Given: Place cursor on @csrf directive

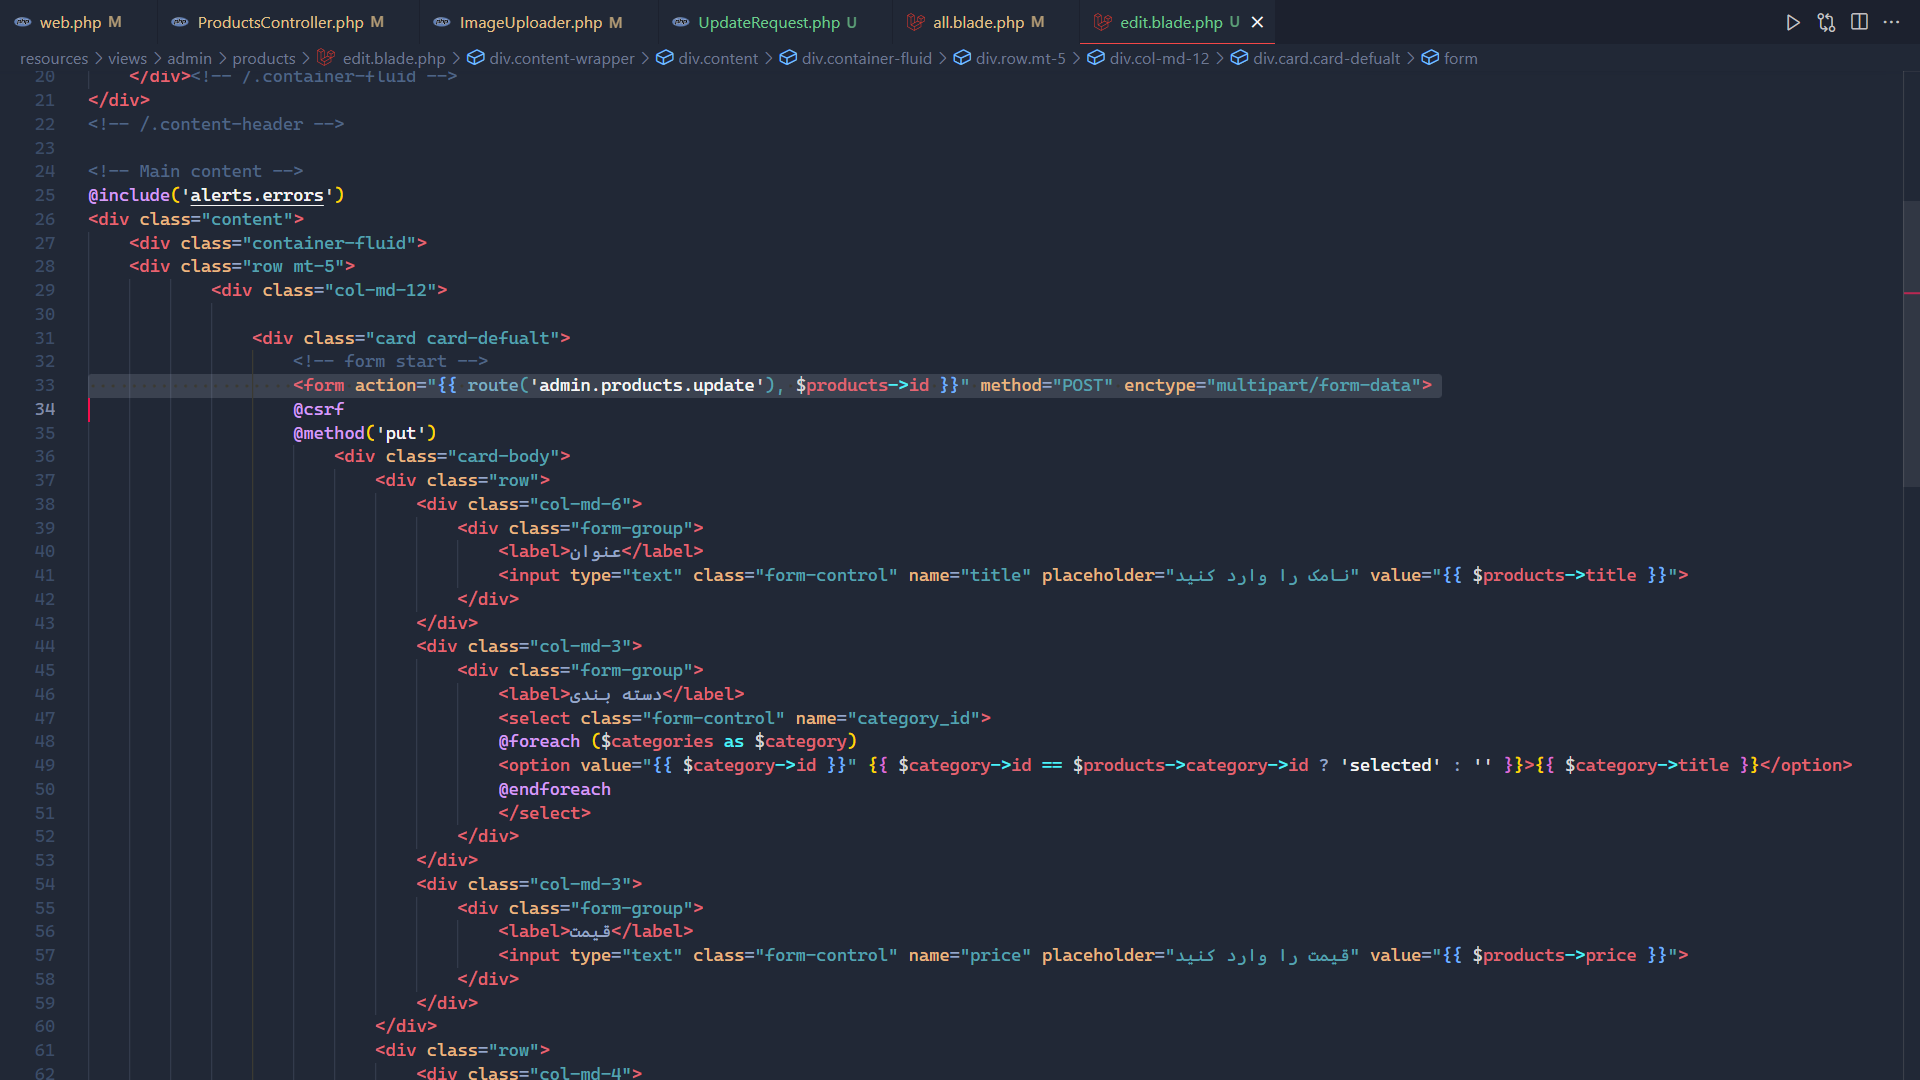Looking at the screenshot, I should [318, 409].
